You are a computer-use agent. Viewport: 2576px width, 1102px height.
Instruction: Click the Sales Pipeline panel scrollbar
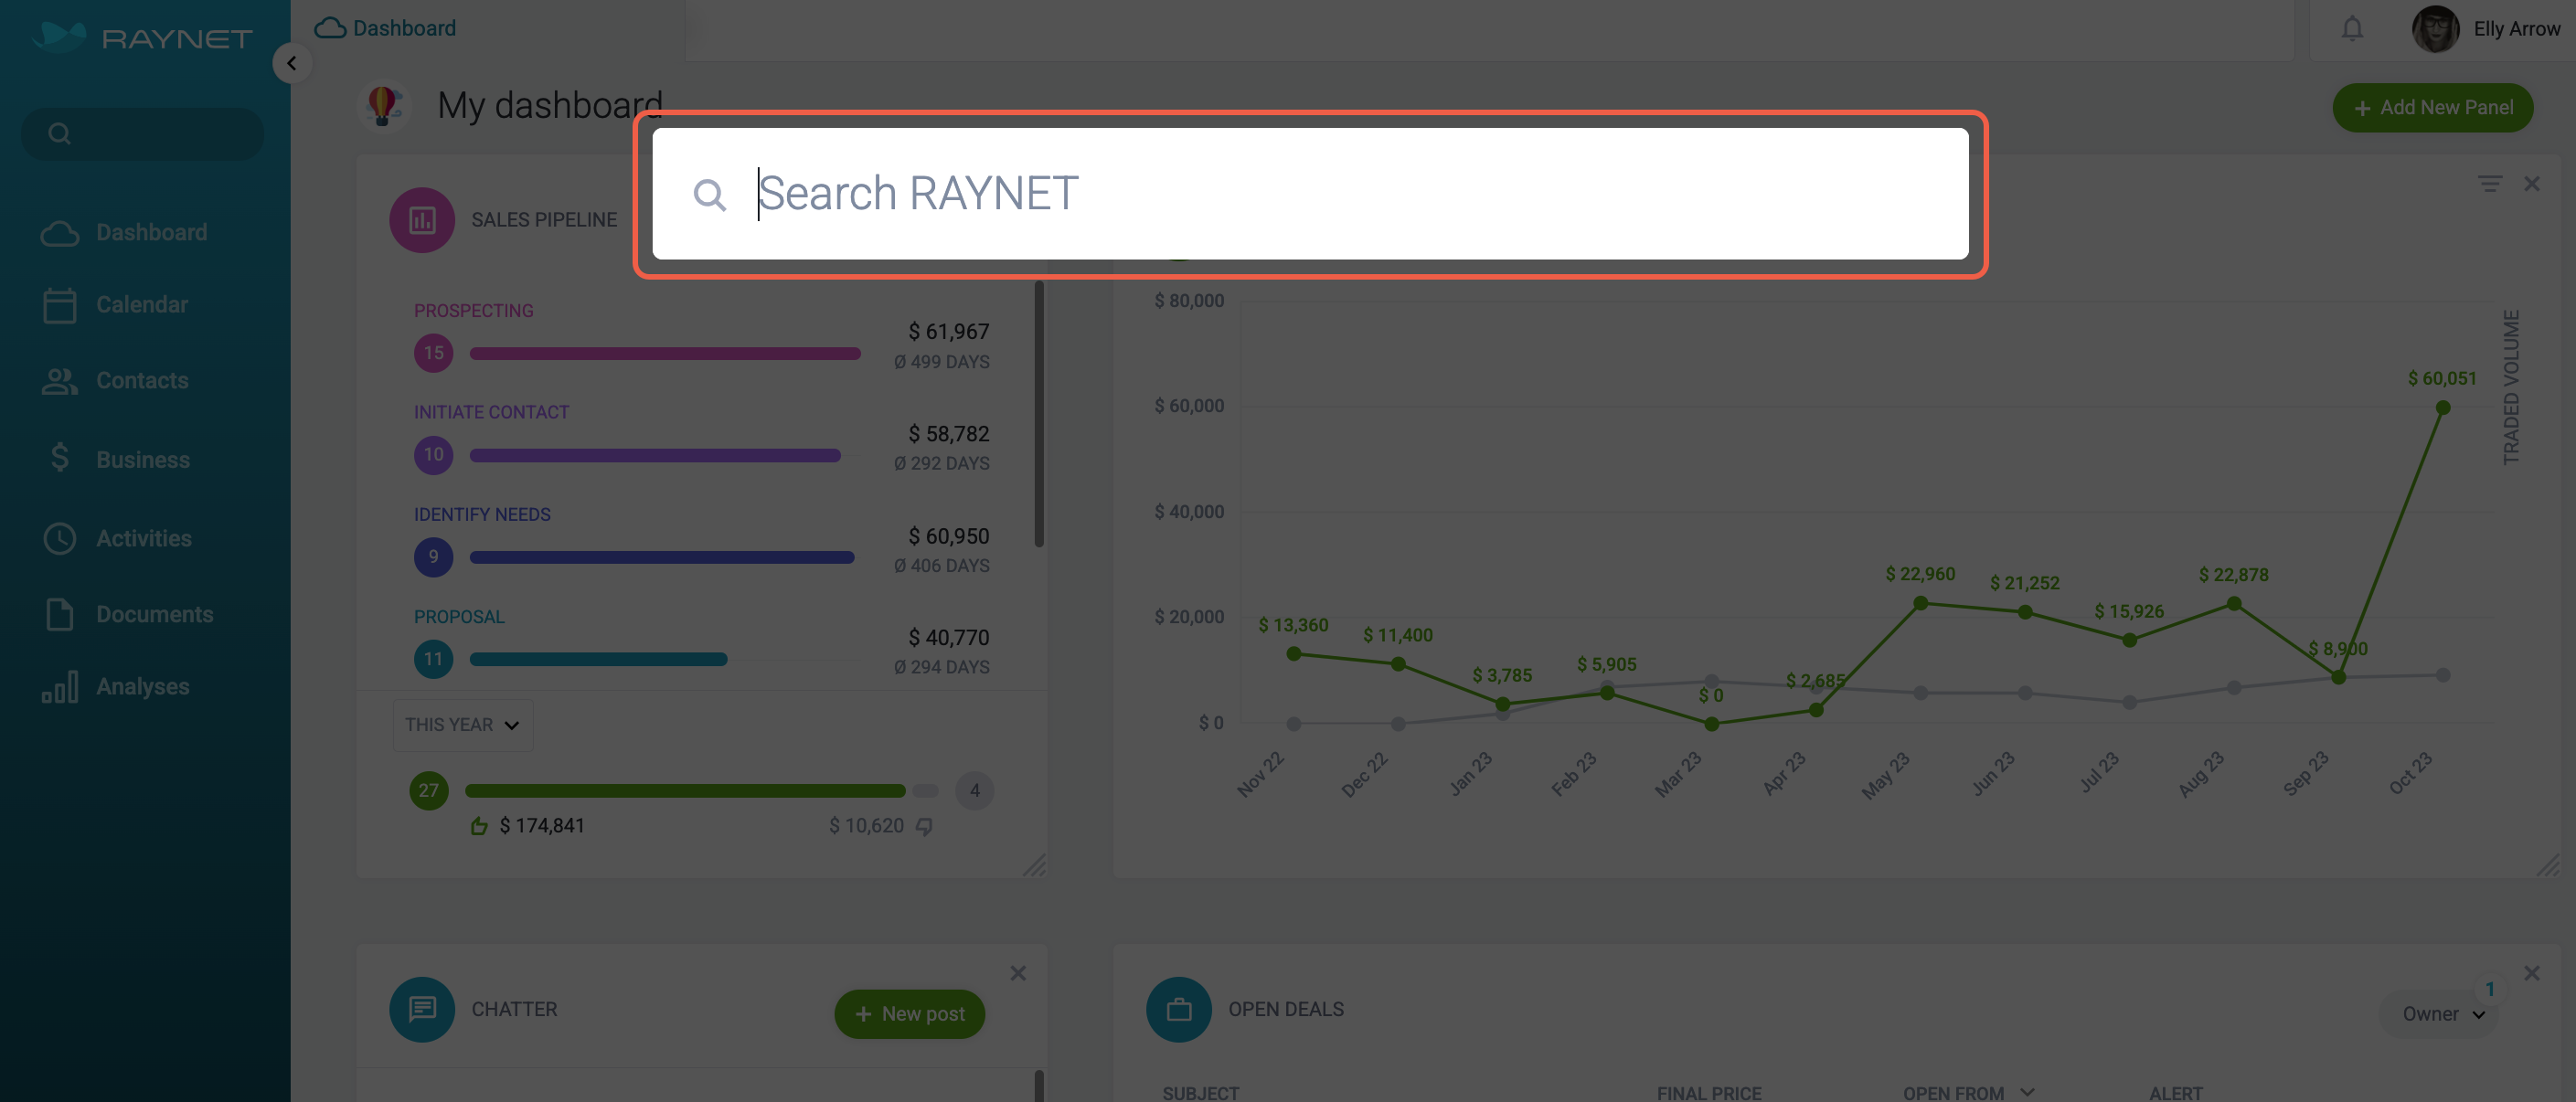(1039, 415)
